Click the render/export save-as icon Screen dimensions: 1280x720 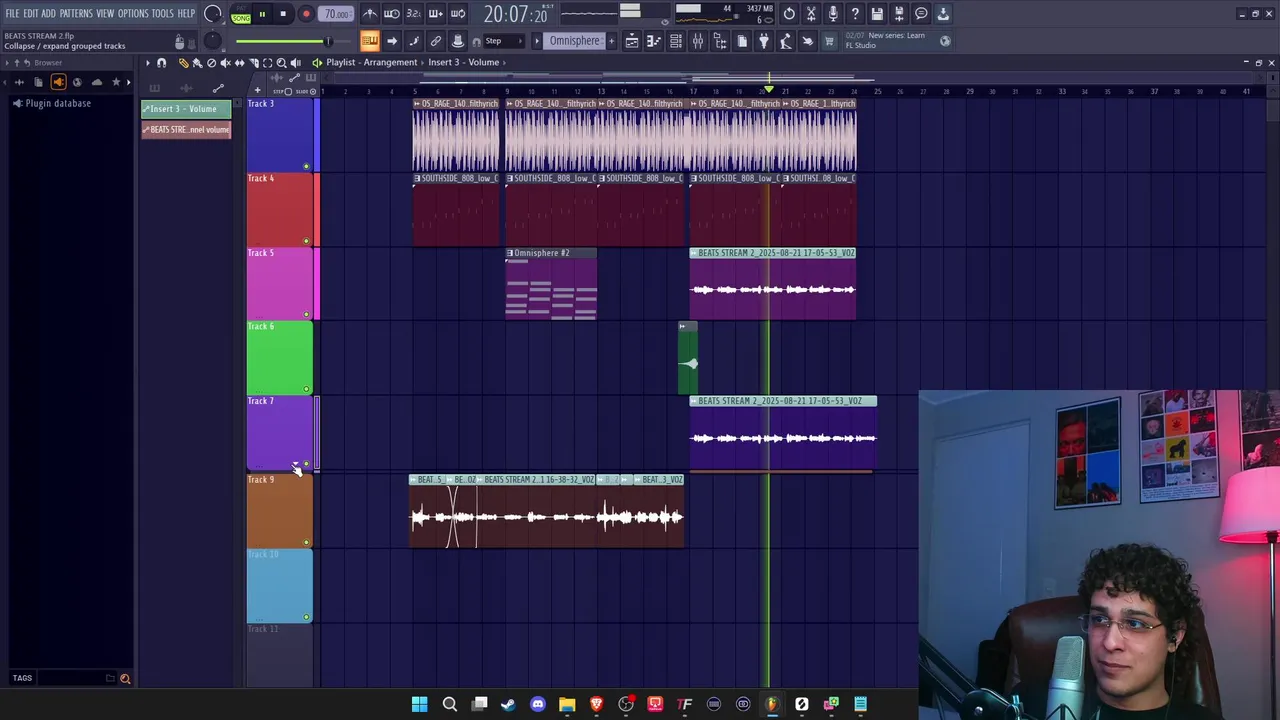click(x=899, y=14)
